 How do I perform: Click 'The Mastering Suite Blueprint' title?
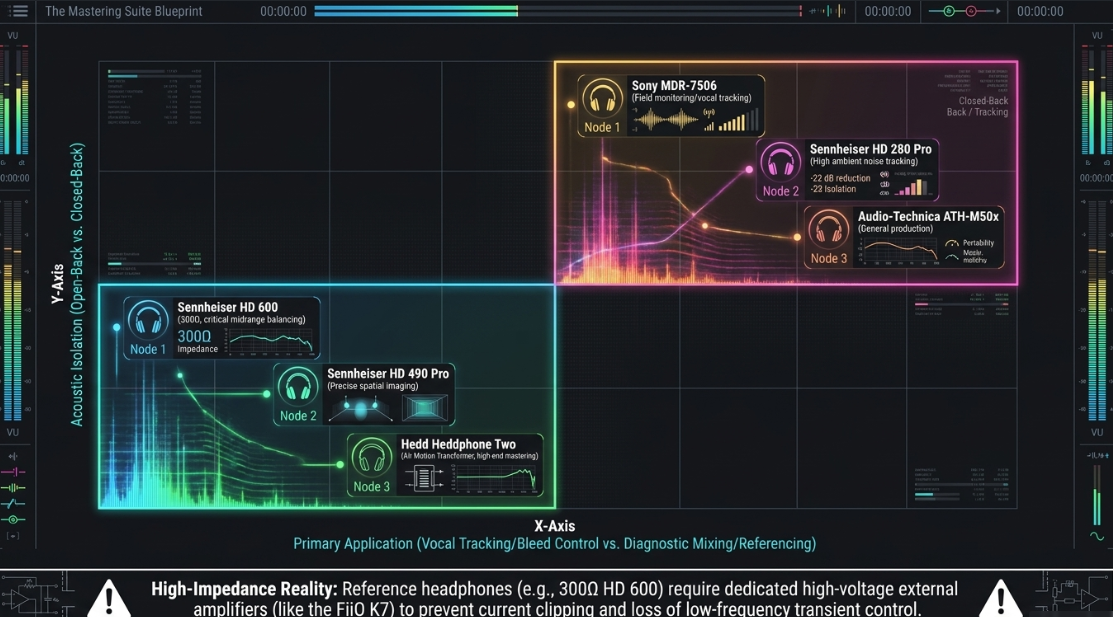pos(124,11)
